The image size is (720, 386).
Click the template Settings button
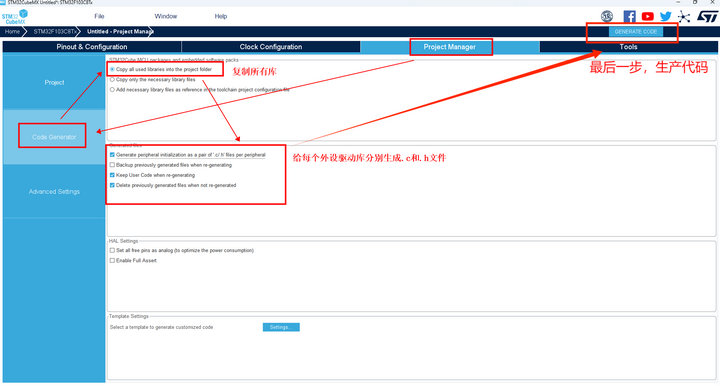281,327
